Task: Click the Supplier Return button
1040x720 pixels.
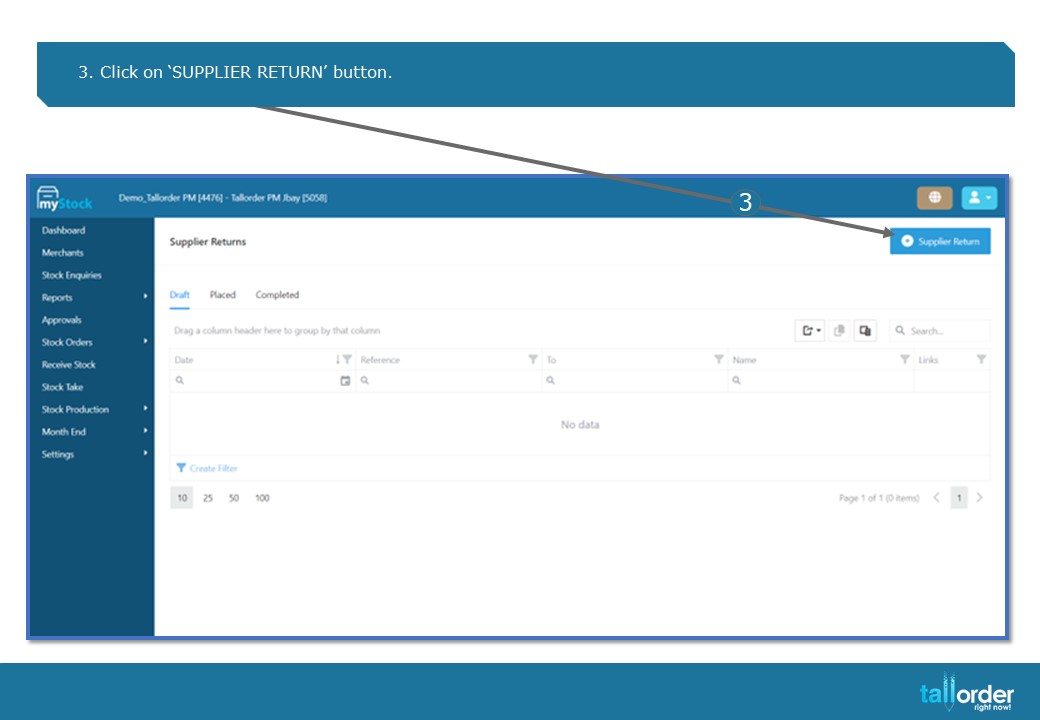Action: click(940, 241)
